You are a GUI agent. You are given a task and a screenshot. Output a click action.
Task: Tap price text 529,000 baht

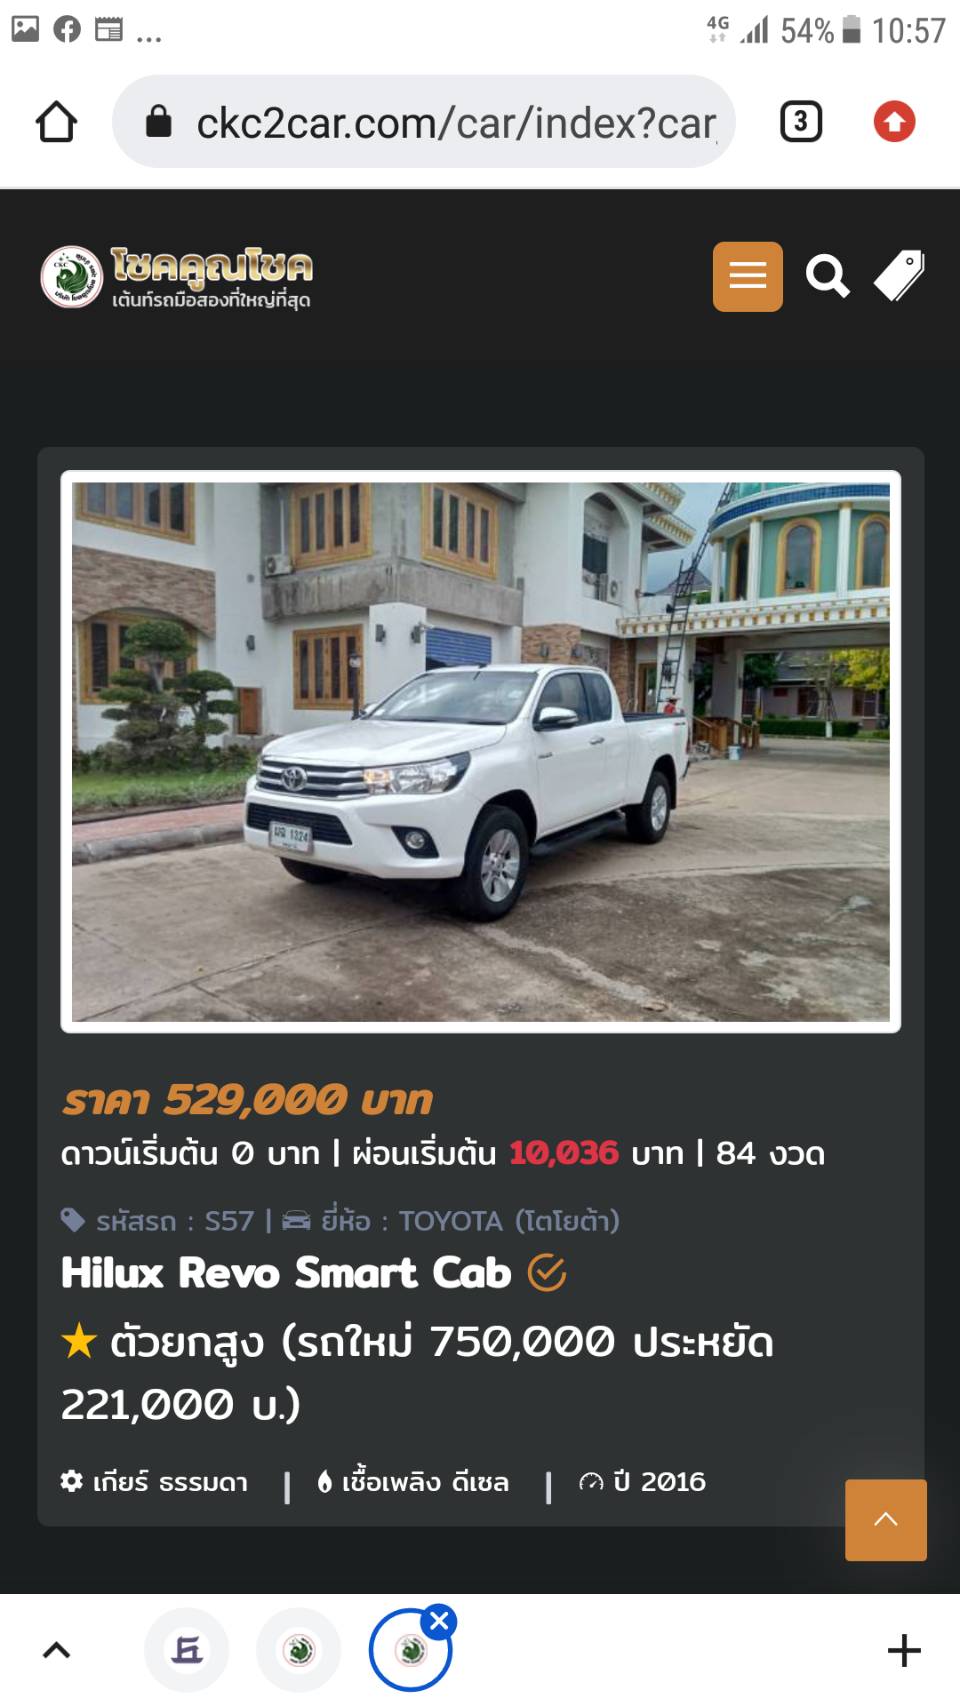tap(247, 1100)
